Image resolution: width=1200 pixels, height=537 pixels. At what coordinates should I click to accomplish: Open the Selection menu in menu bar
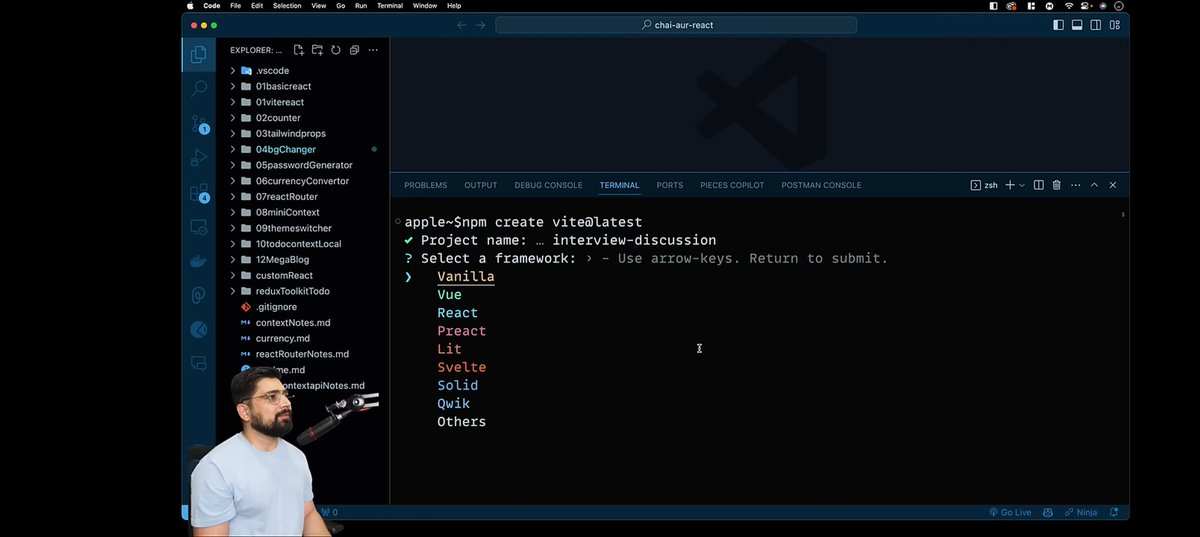click(x=287, y=6)
